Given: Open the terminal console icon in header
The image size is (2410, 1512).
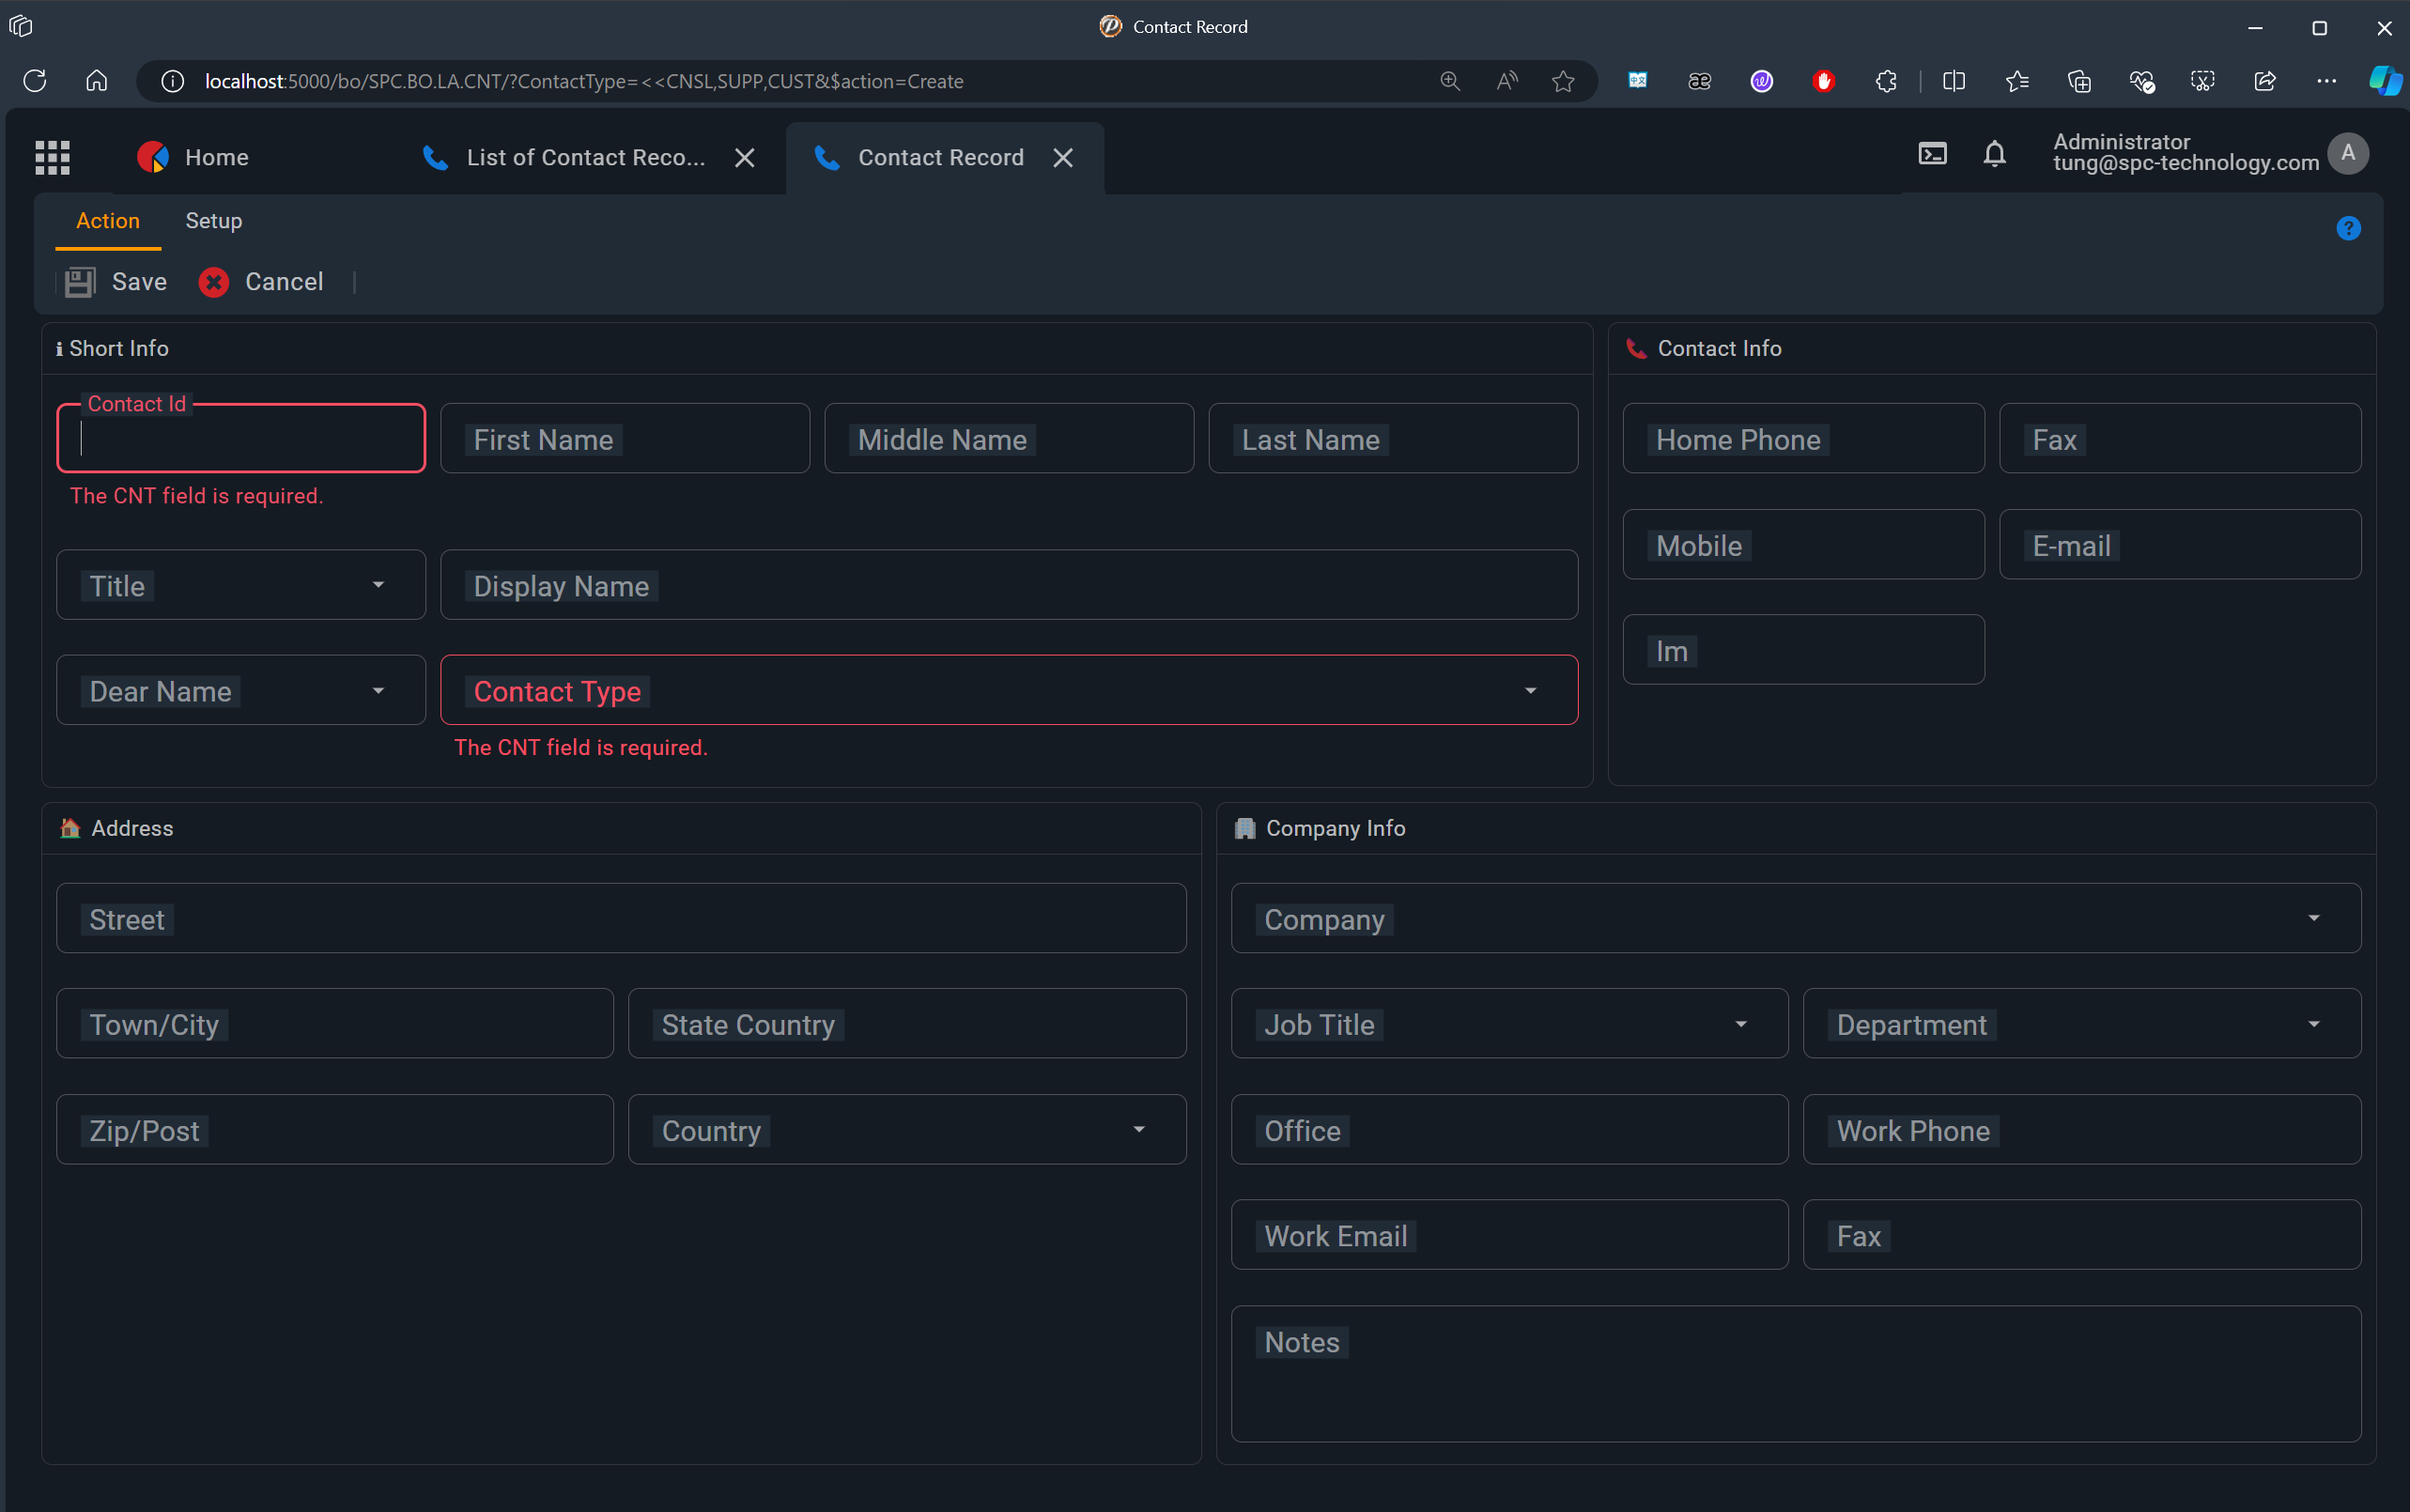Looking at the screenshot, I should (1932, 154).
